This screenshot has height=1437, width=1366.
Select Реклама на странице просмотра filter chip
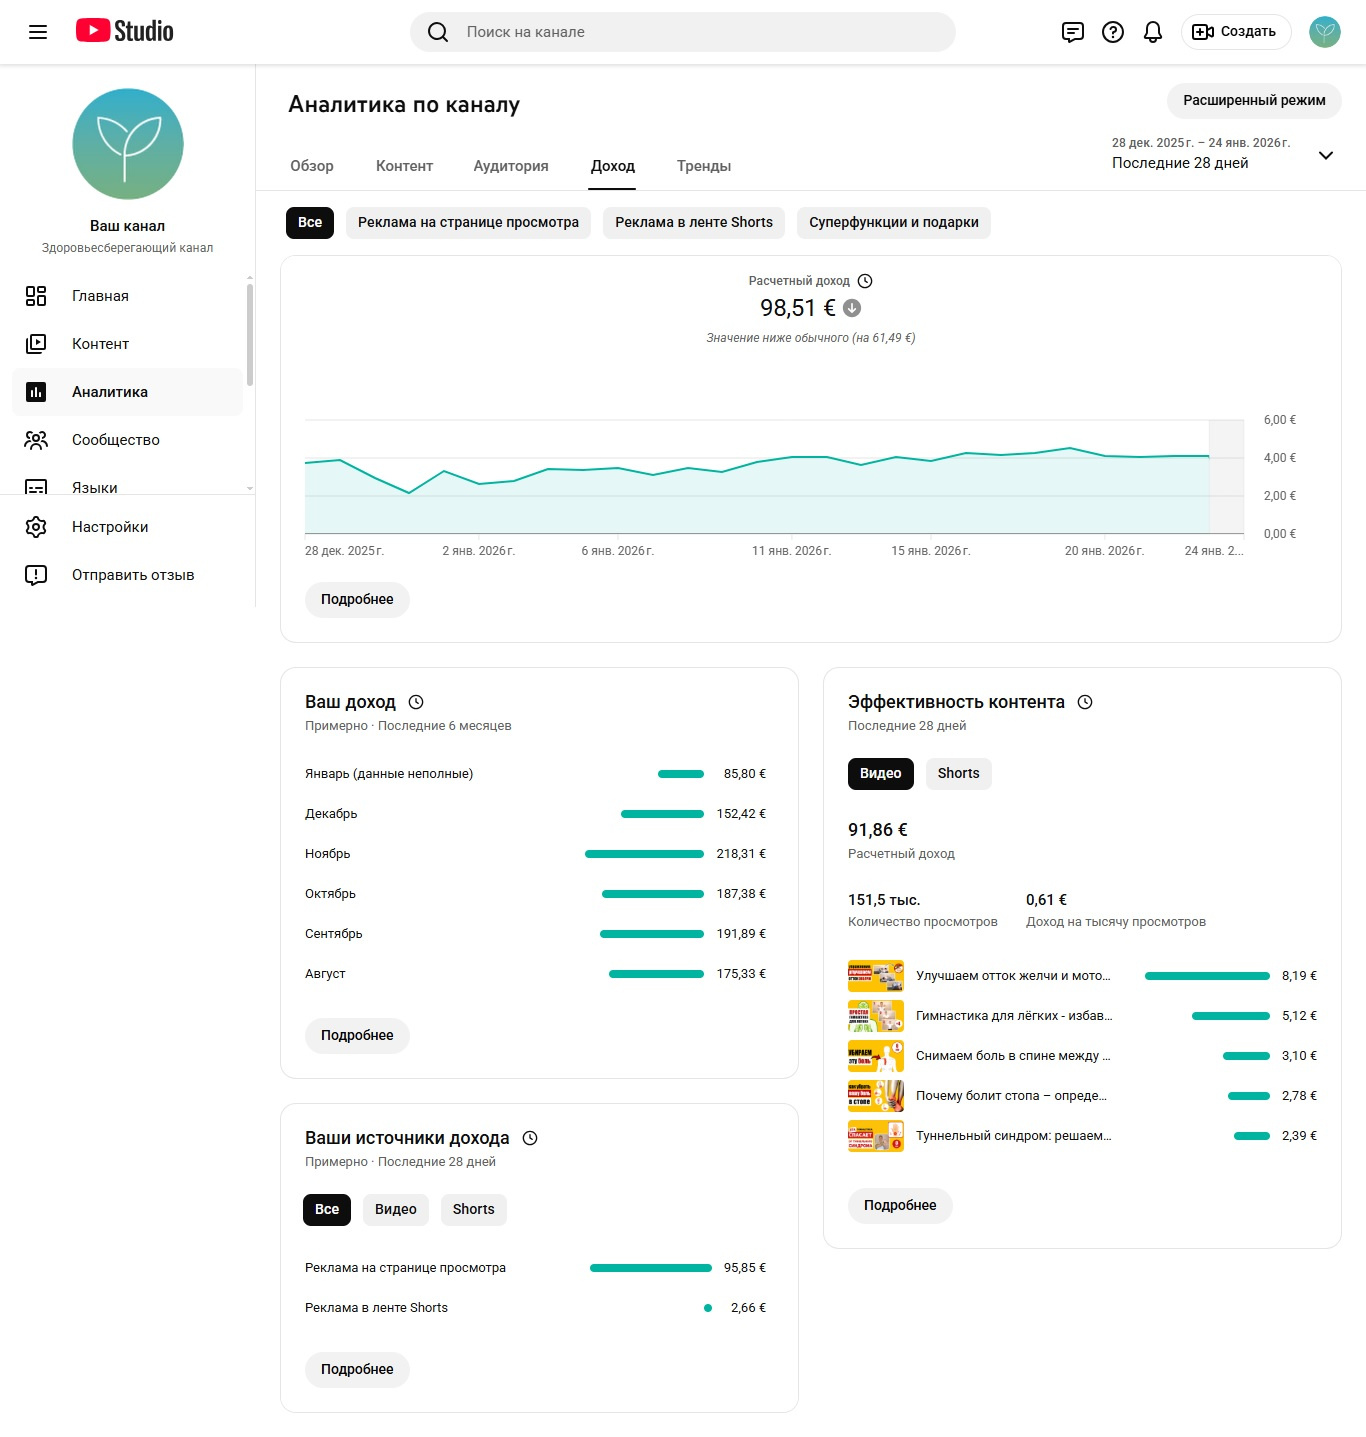pyautogui.click(x=468, y=223)
